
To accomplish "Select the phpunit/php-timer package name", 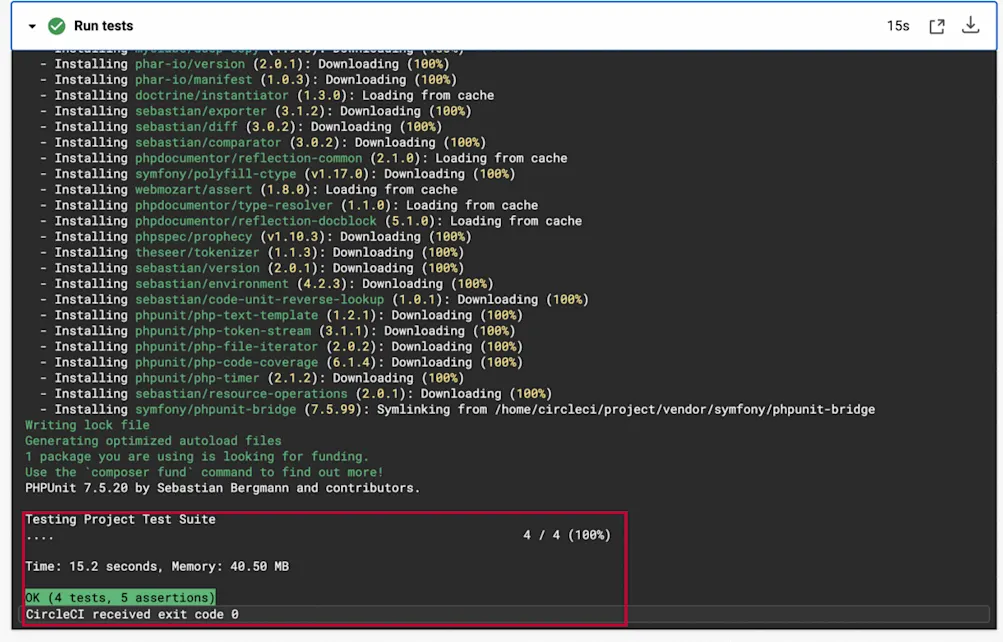I will coord(197,378).
